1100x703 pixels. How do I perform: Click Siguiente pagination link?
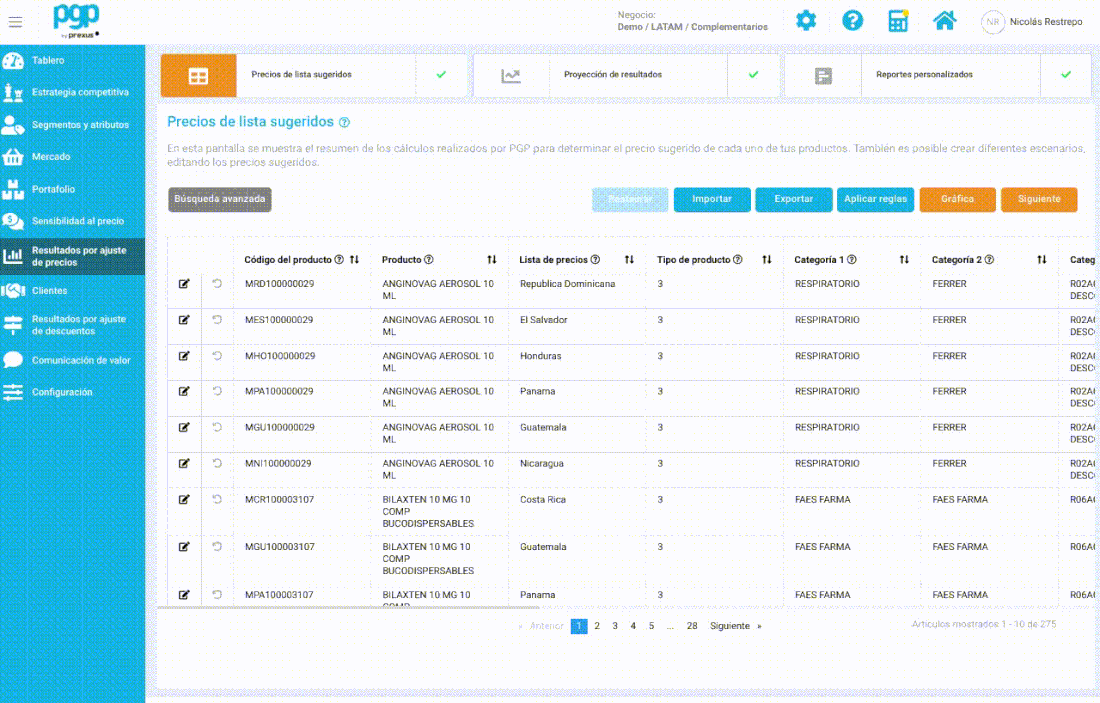(735, 626)
